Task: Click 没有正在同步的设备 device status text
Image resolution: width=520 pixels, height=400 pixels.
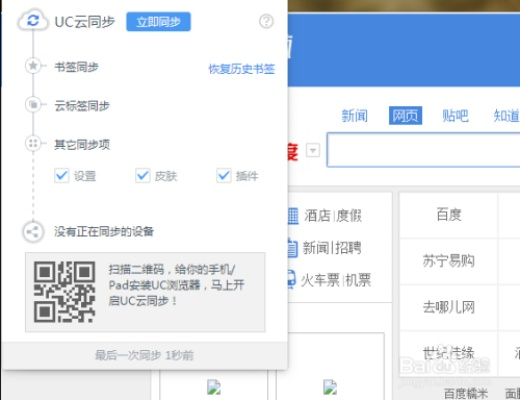Action: 104,231
